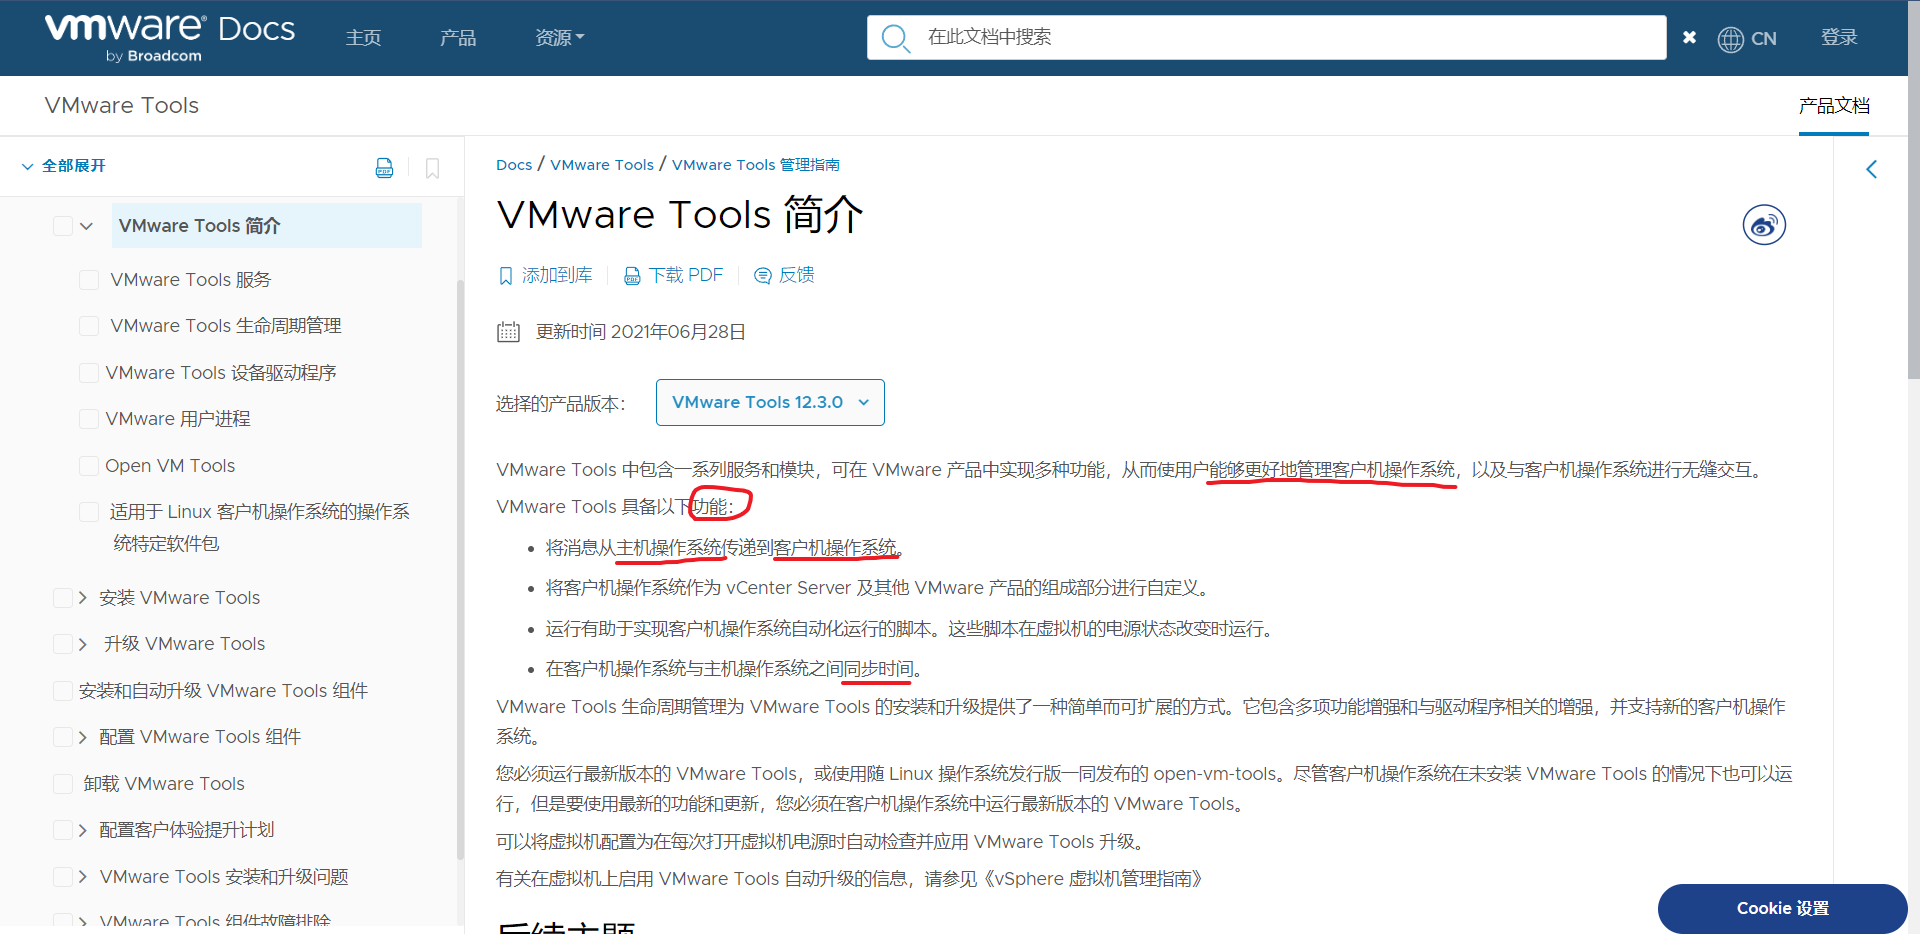Click the VMware Tools breadcrumb link

click(x=602, y=165)
